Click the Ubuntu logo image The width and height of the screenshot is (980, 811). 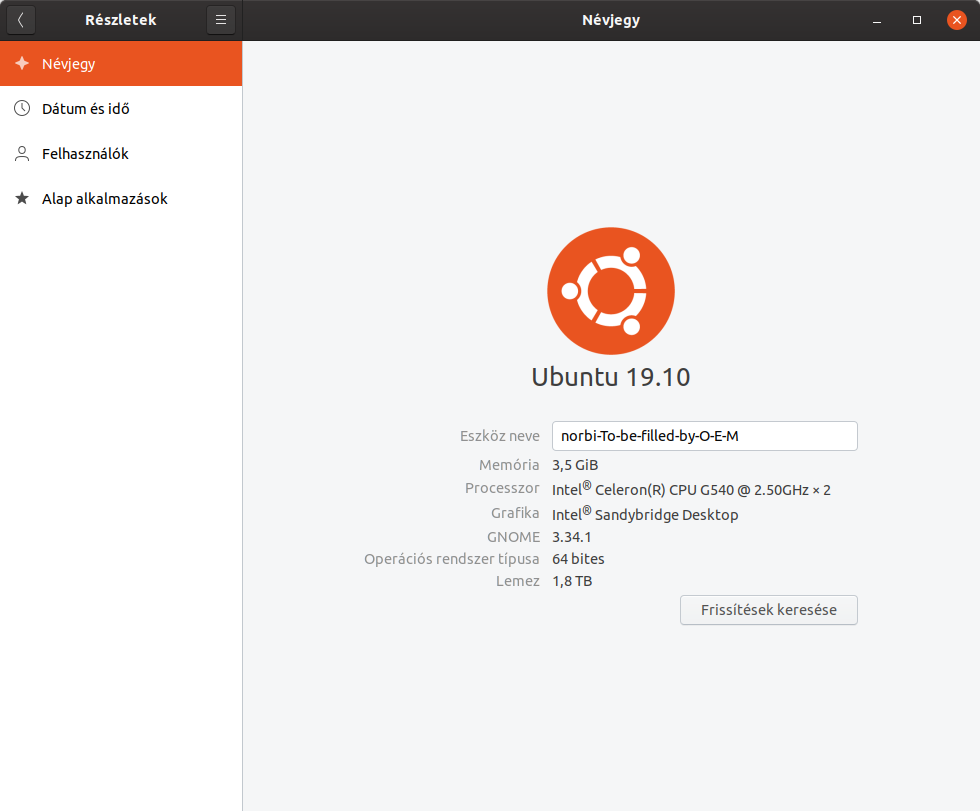(611, 291)
